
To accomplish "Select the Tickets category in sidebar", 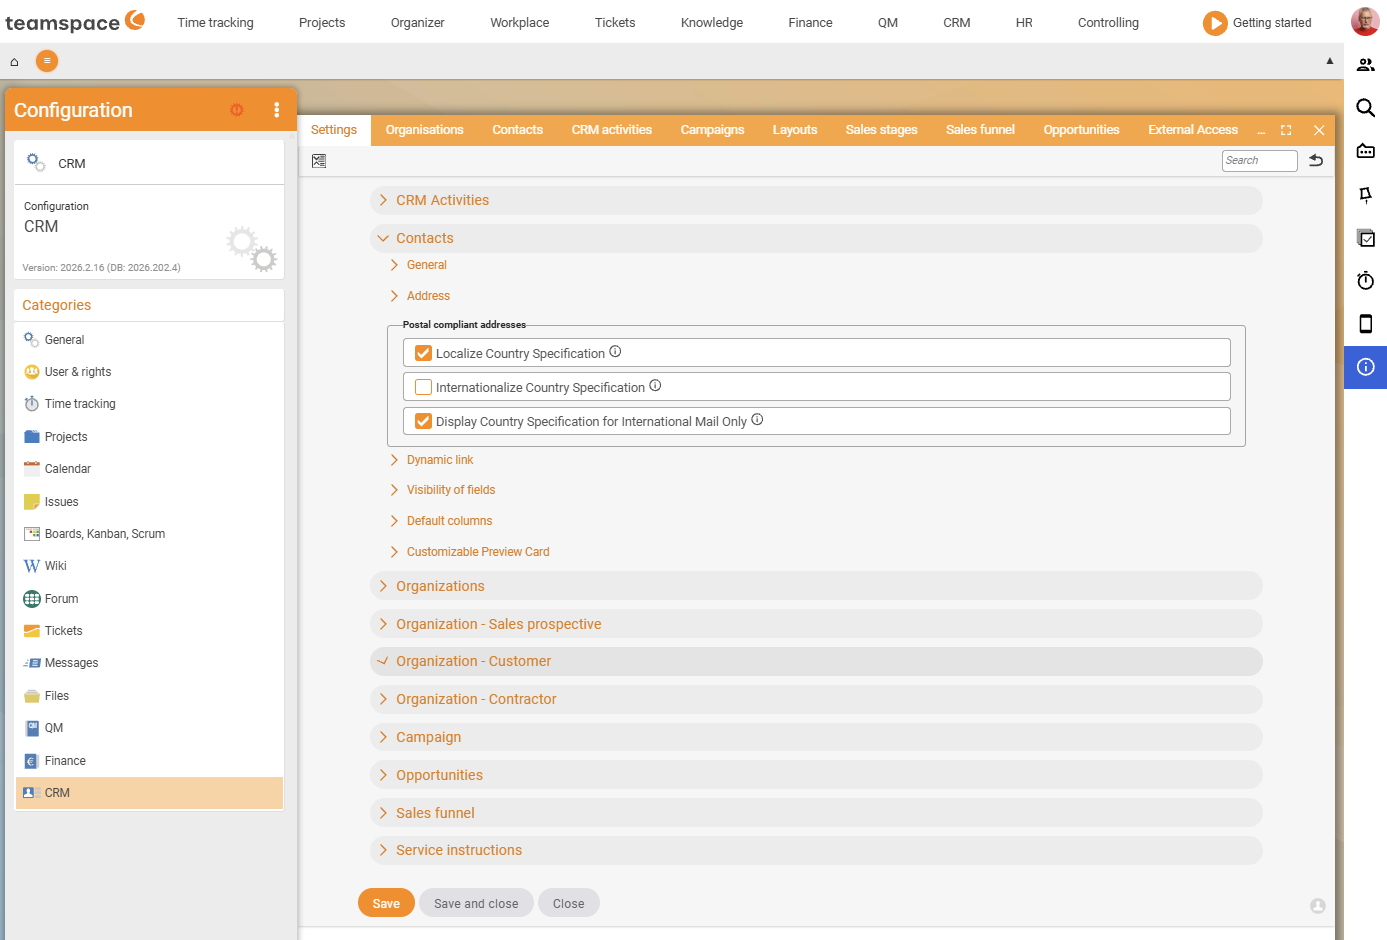I will pyautogui.click(x=149, y=631).
